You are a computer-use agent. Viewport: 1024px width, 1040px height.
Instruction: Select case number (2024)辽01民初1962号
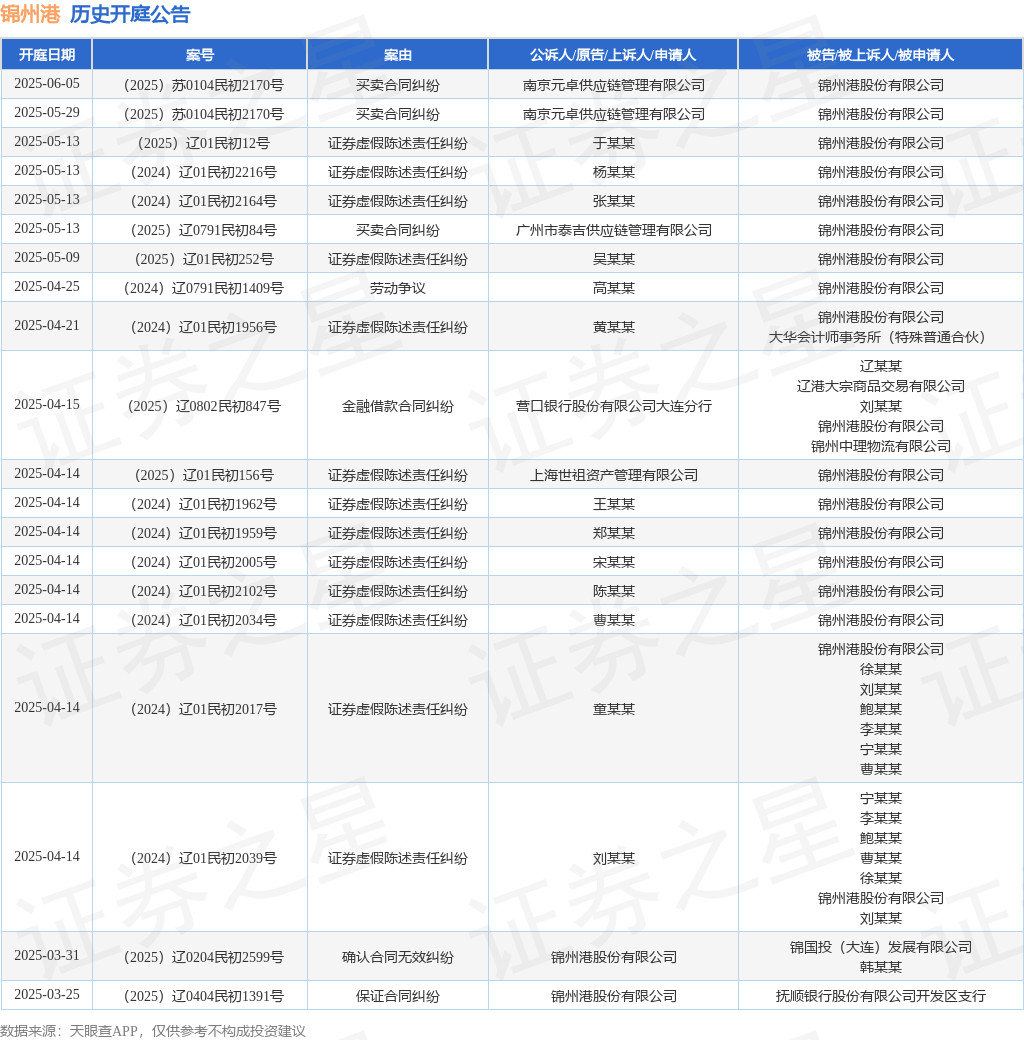200,504
